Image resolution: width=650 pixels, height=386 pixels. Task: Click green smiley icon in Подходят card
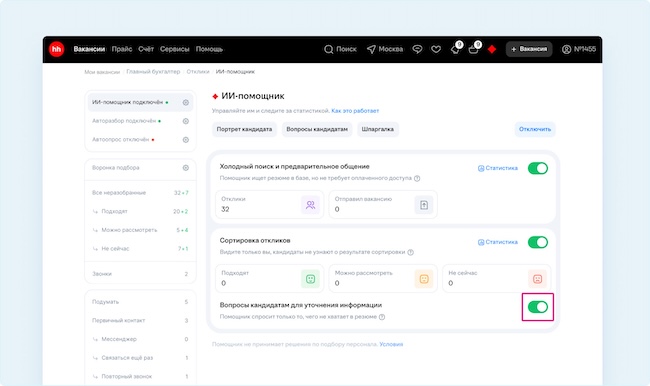coord(310,279)
